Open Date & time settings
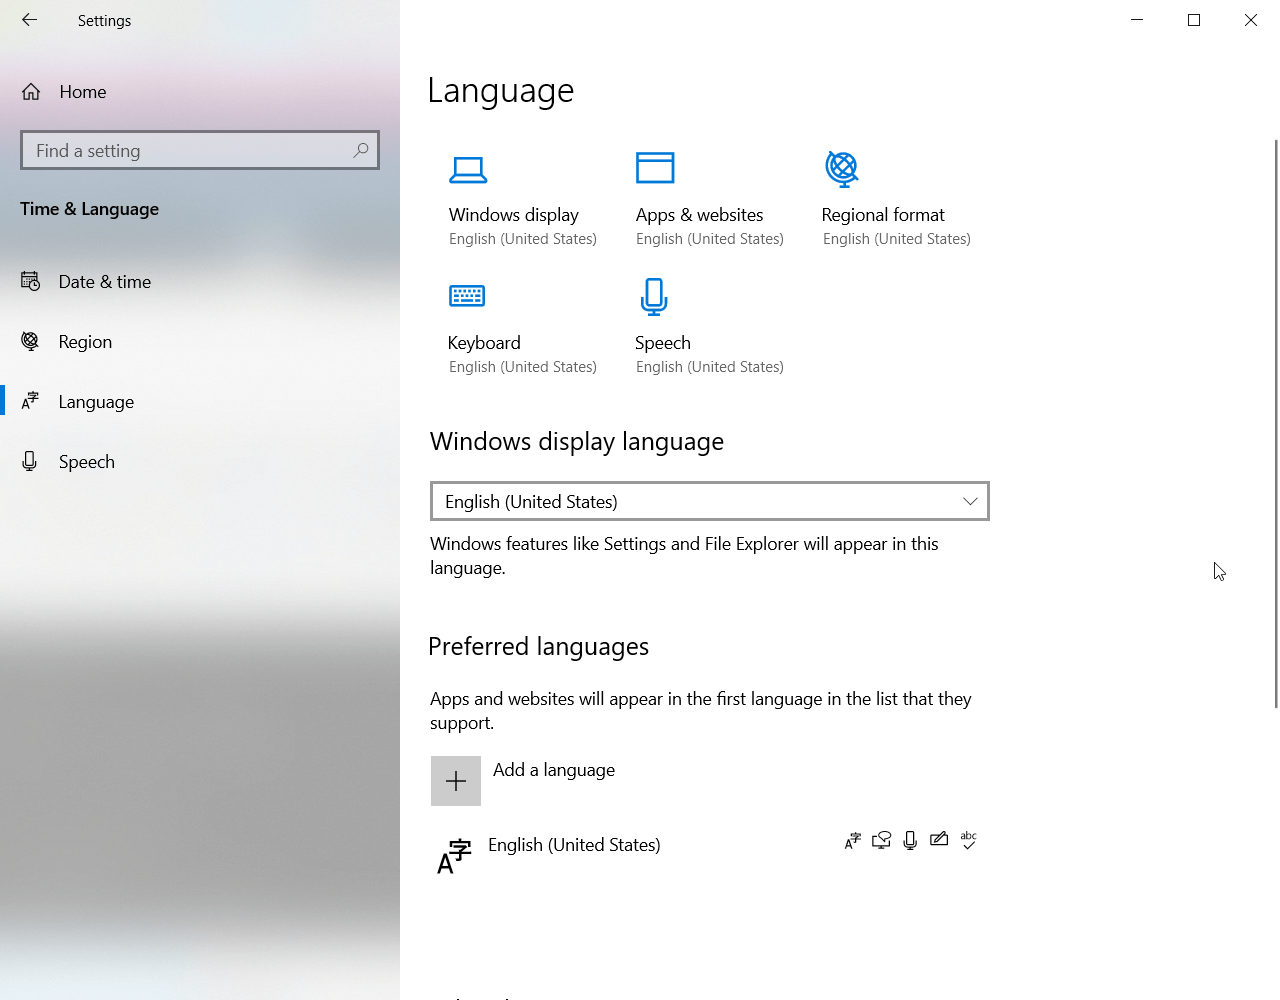The image size is (1280, 1000). tap(200, 282)
